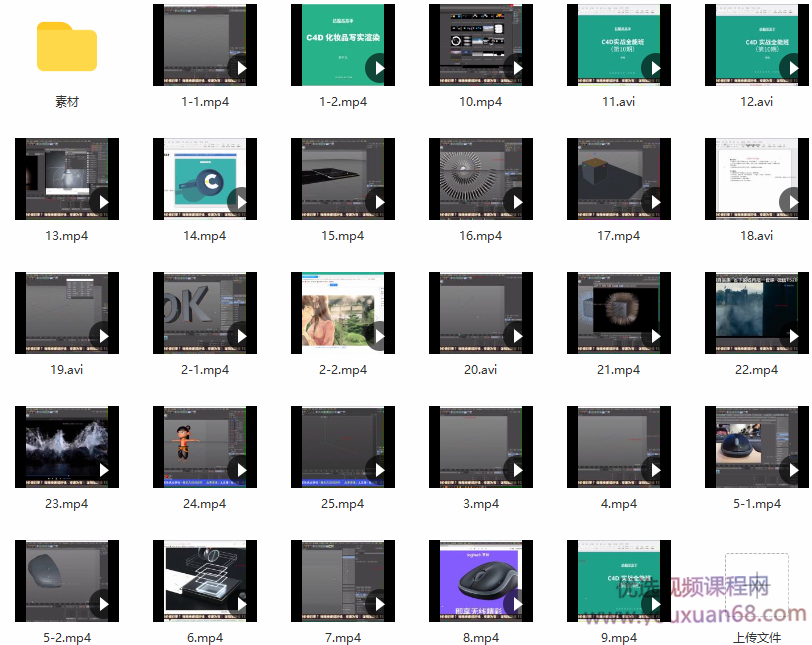Select the 14.mp4 file name label

tap(205, 236)
